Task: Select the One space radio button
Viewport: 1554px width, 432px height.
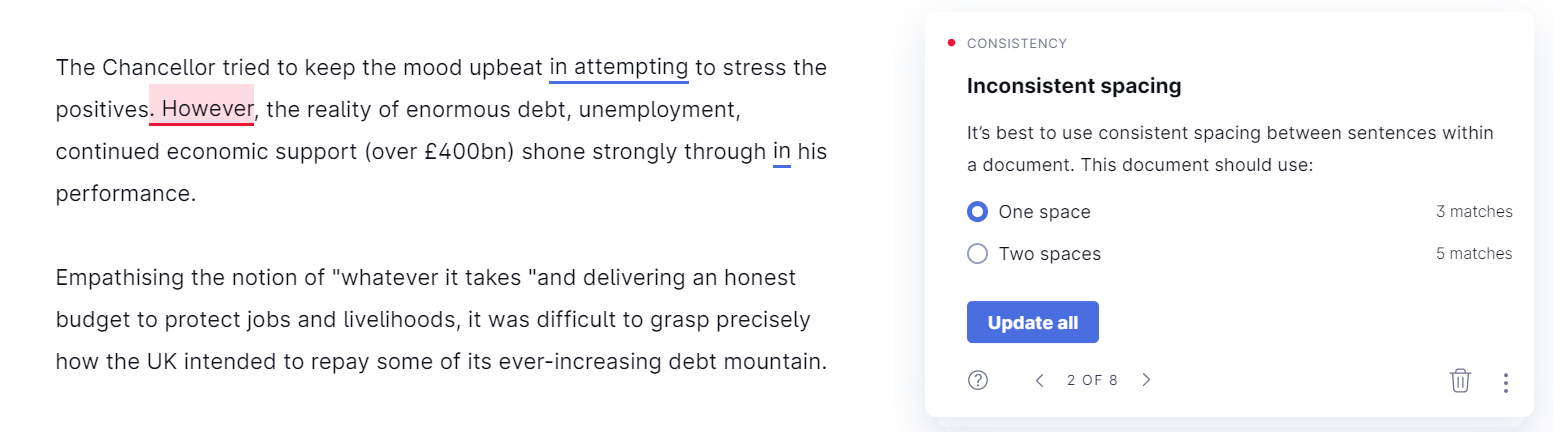Action: click(x=978, y=212)
